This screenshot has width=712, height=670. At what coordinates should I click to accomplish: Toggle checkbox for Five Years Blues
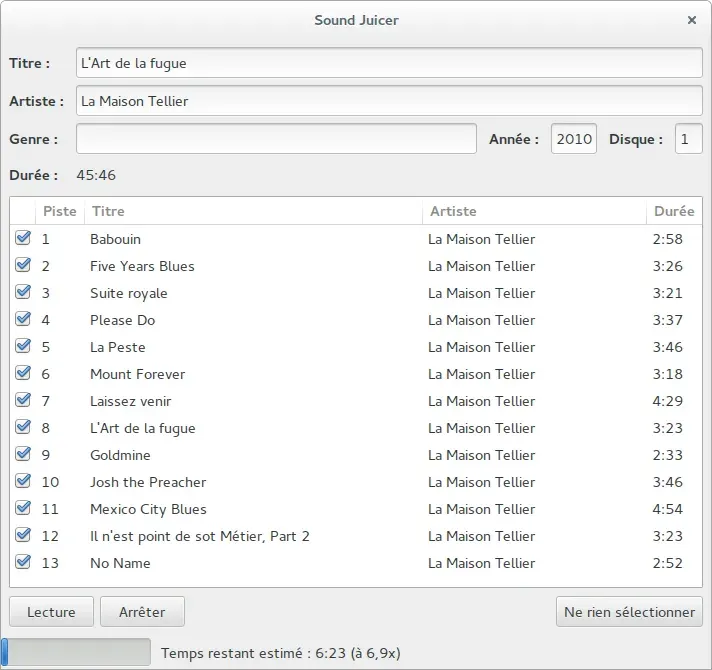(x=23, y=265)
